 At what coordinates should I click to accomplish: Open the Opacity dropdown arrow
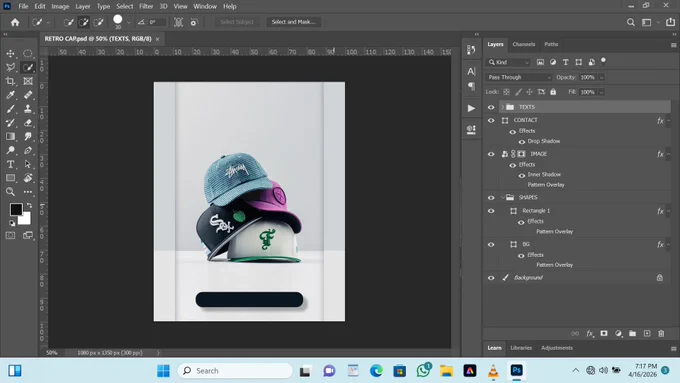point(601,78)
